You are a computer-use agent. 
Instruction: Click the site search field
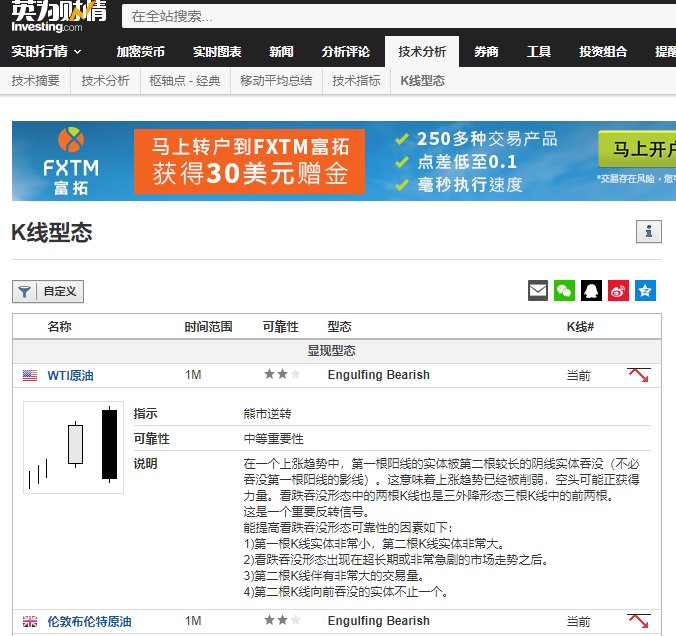coord(399,16)
